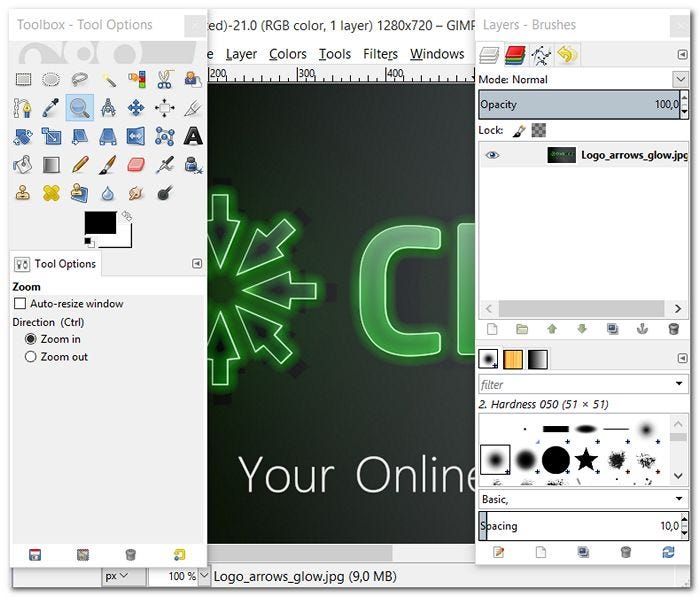Viewport: 700px width, 597px height.
Task: Hide the Logo_arrows_glow.jpg layer
Action: 492,155
